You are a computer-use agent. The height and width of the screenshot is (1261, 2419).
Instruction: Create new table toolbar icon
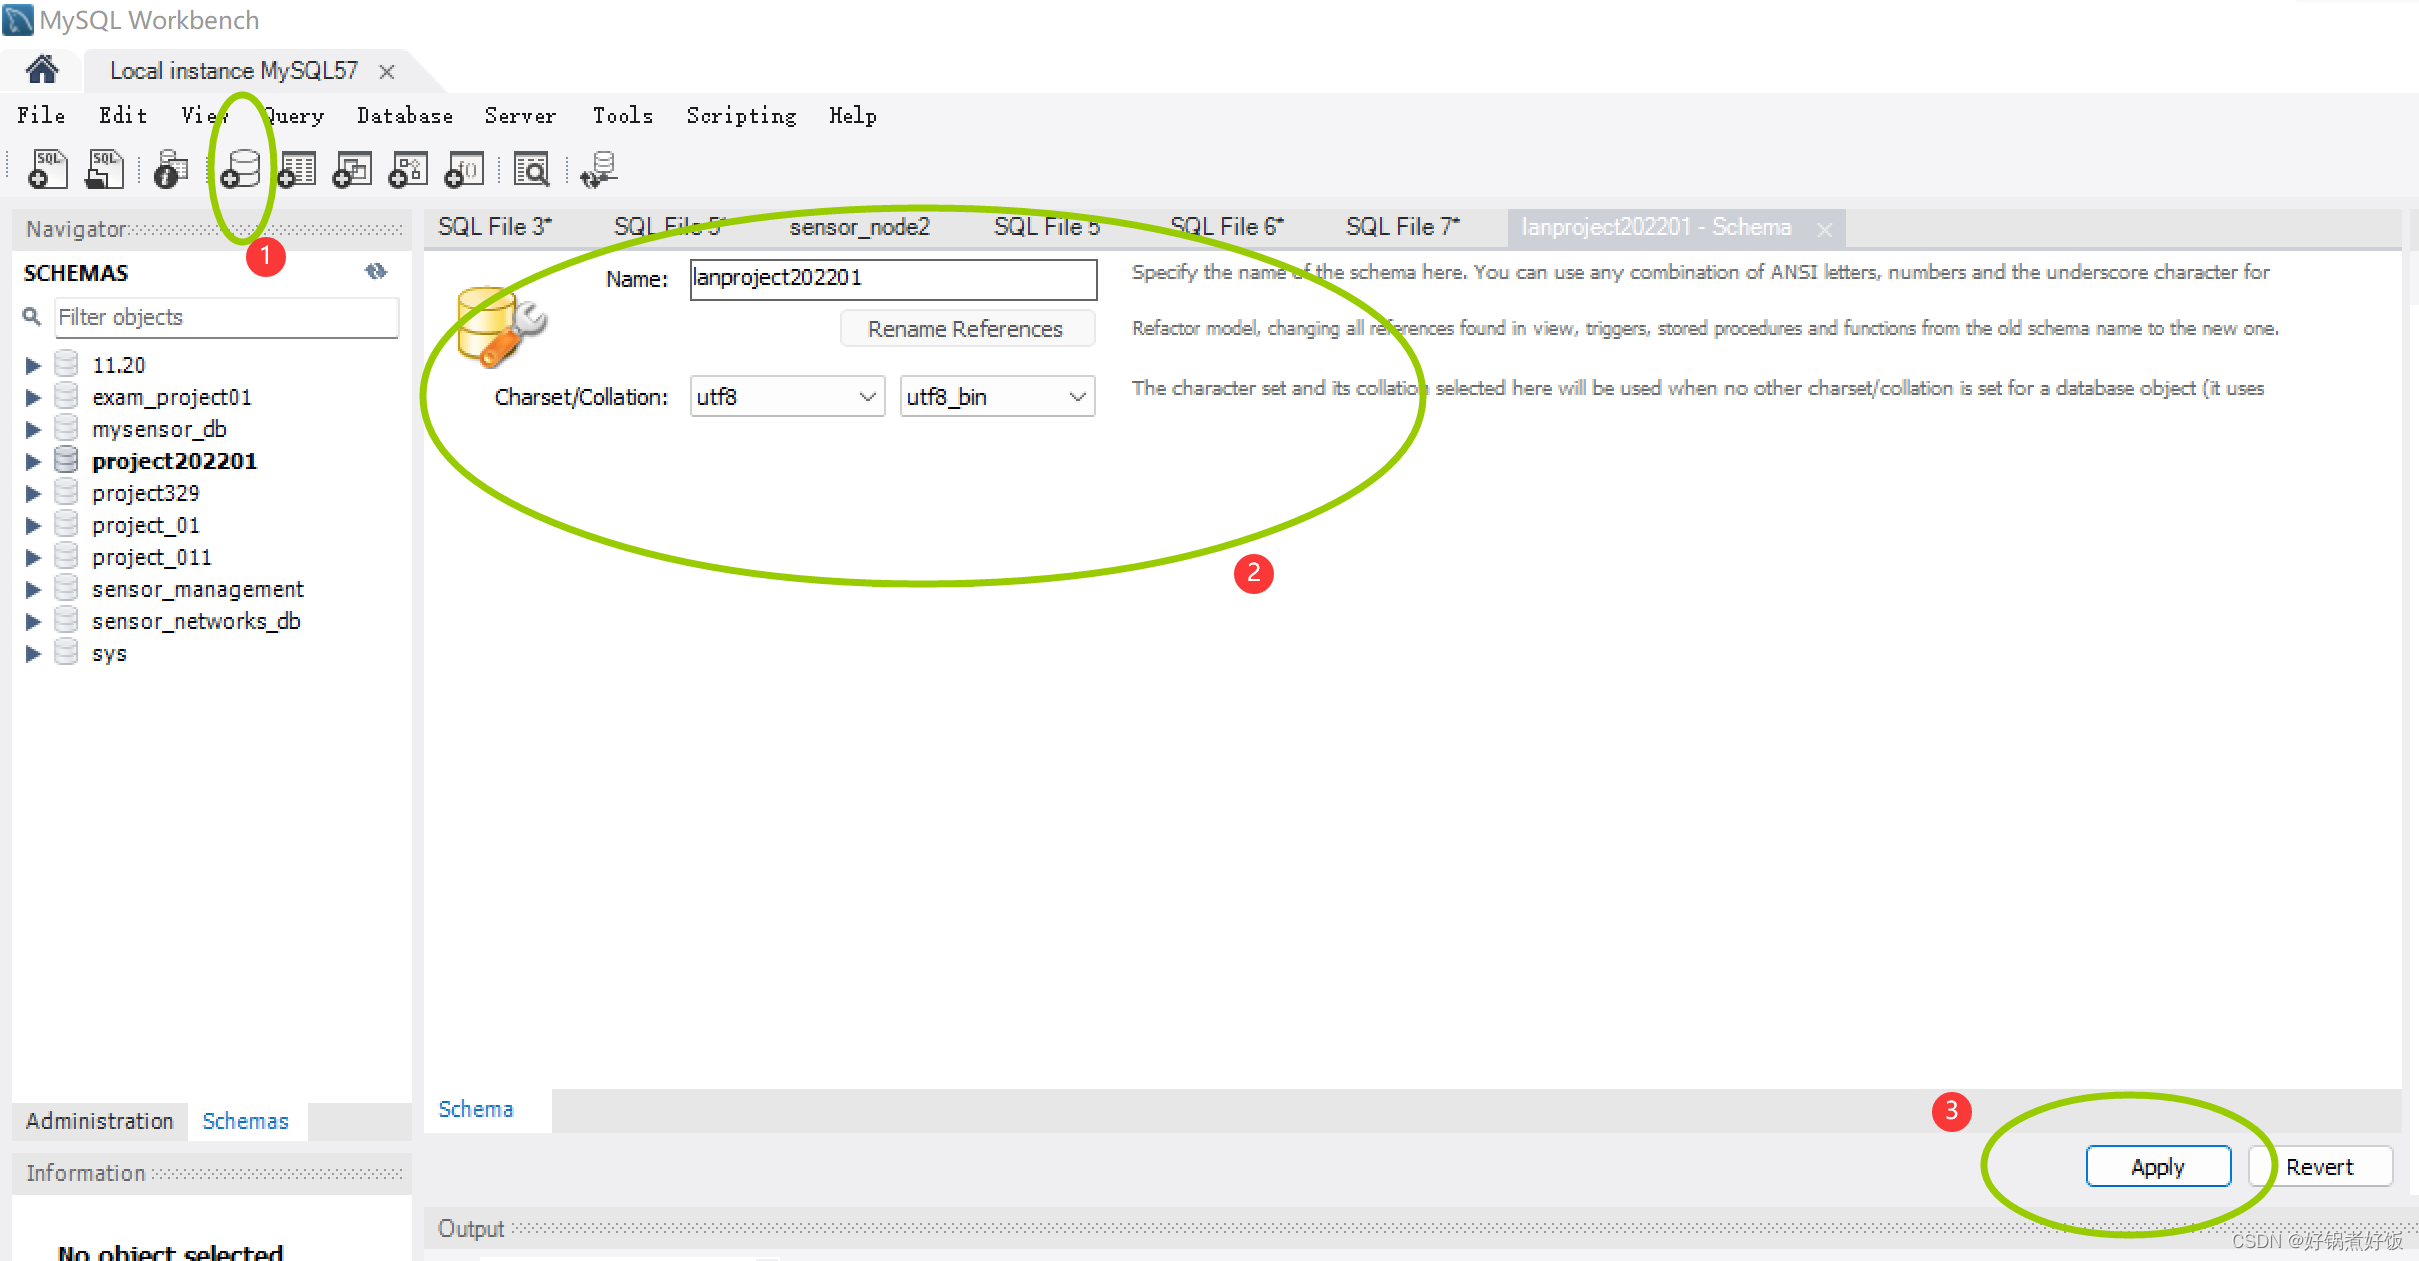point(297,170)
